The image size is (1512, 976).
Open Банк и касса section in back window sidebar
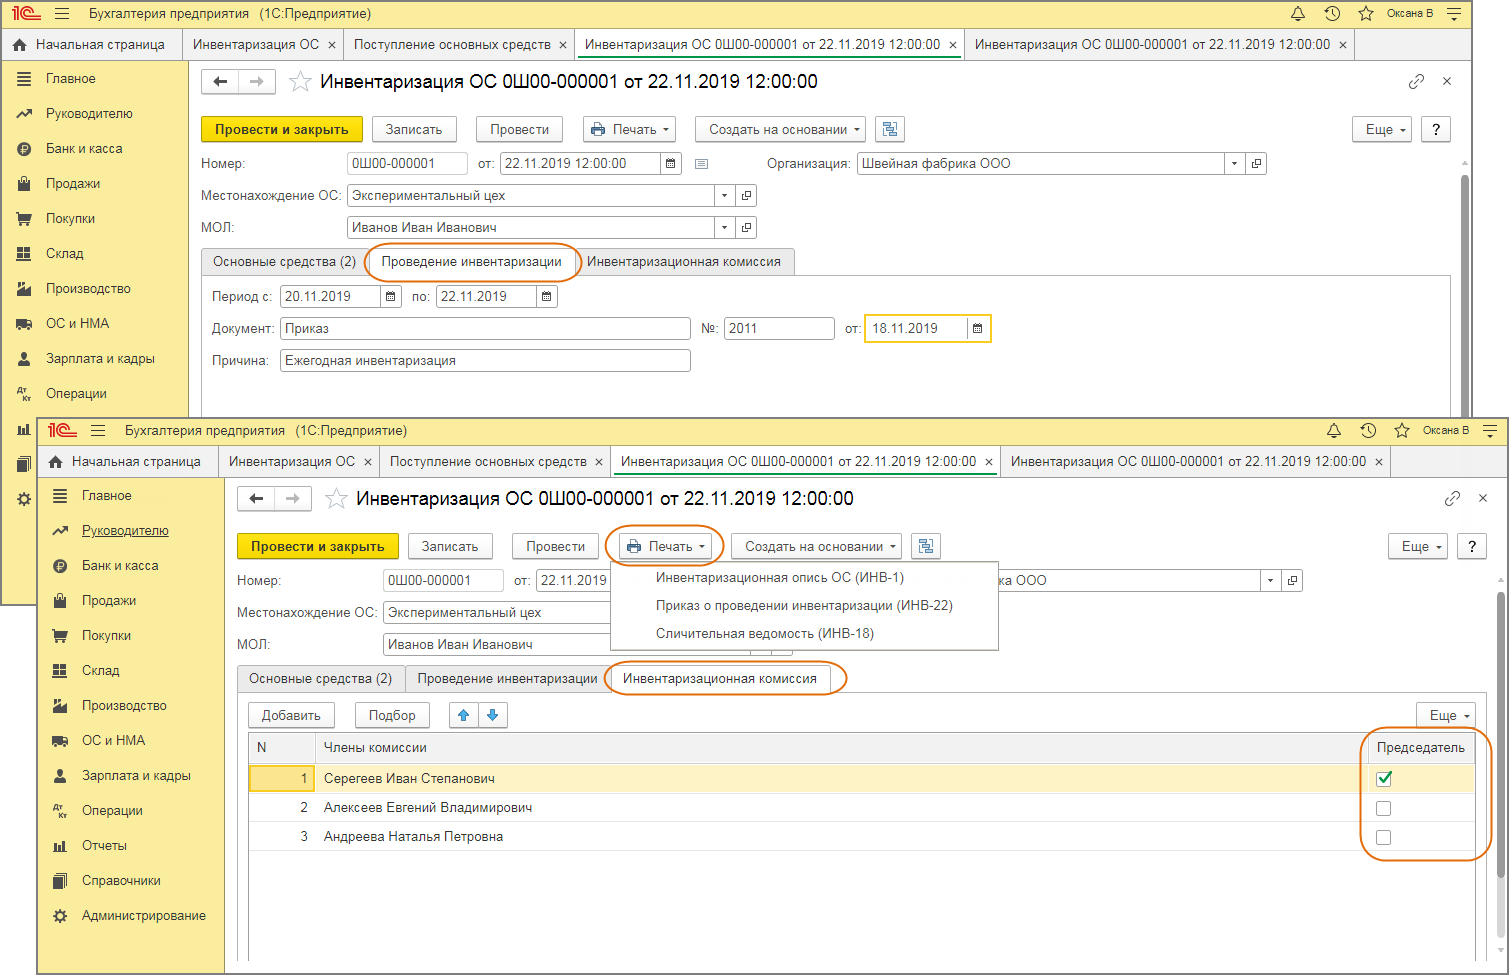pyautogui.click(x=84, y=148)
